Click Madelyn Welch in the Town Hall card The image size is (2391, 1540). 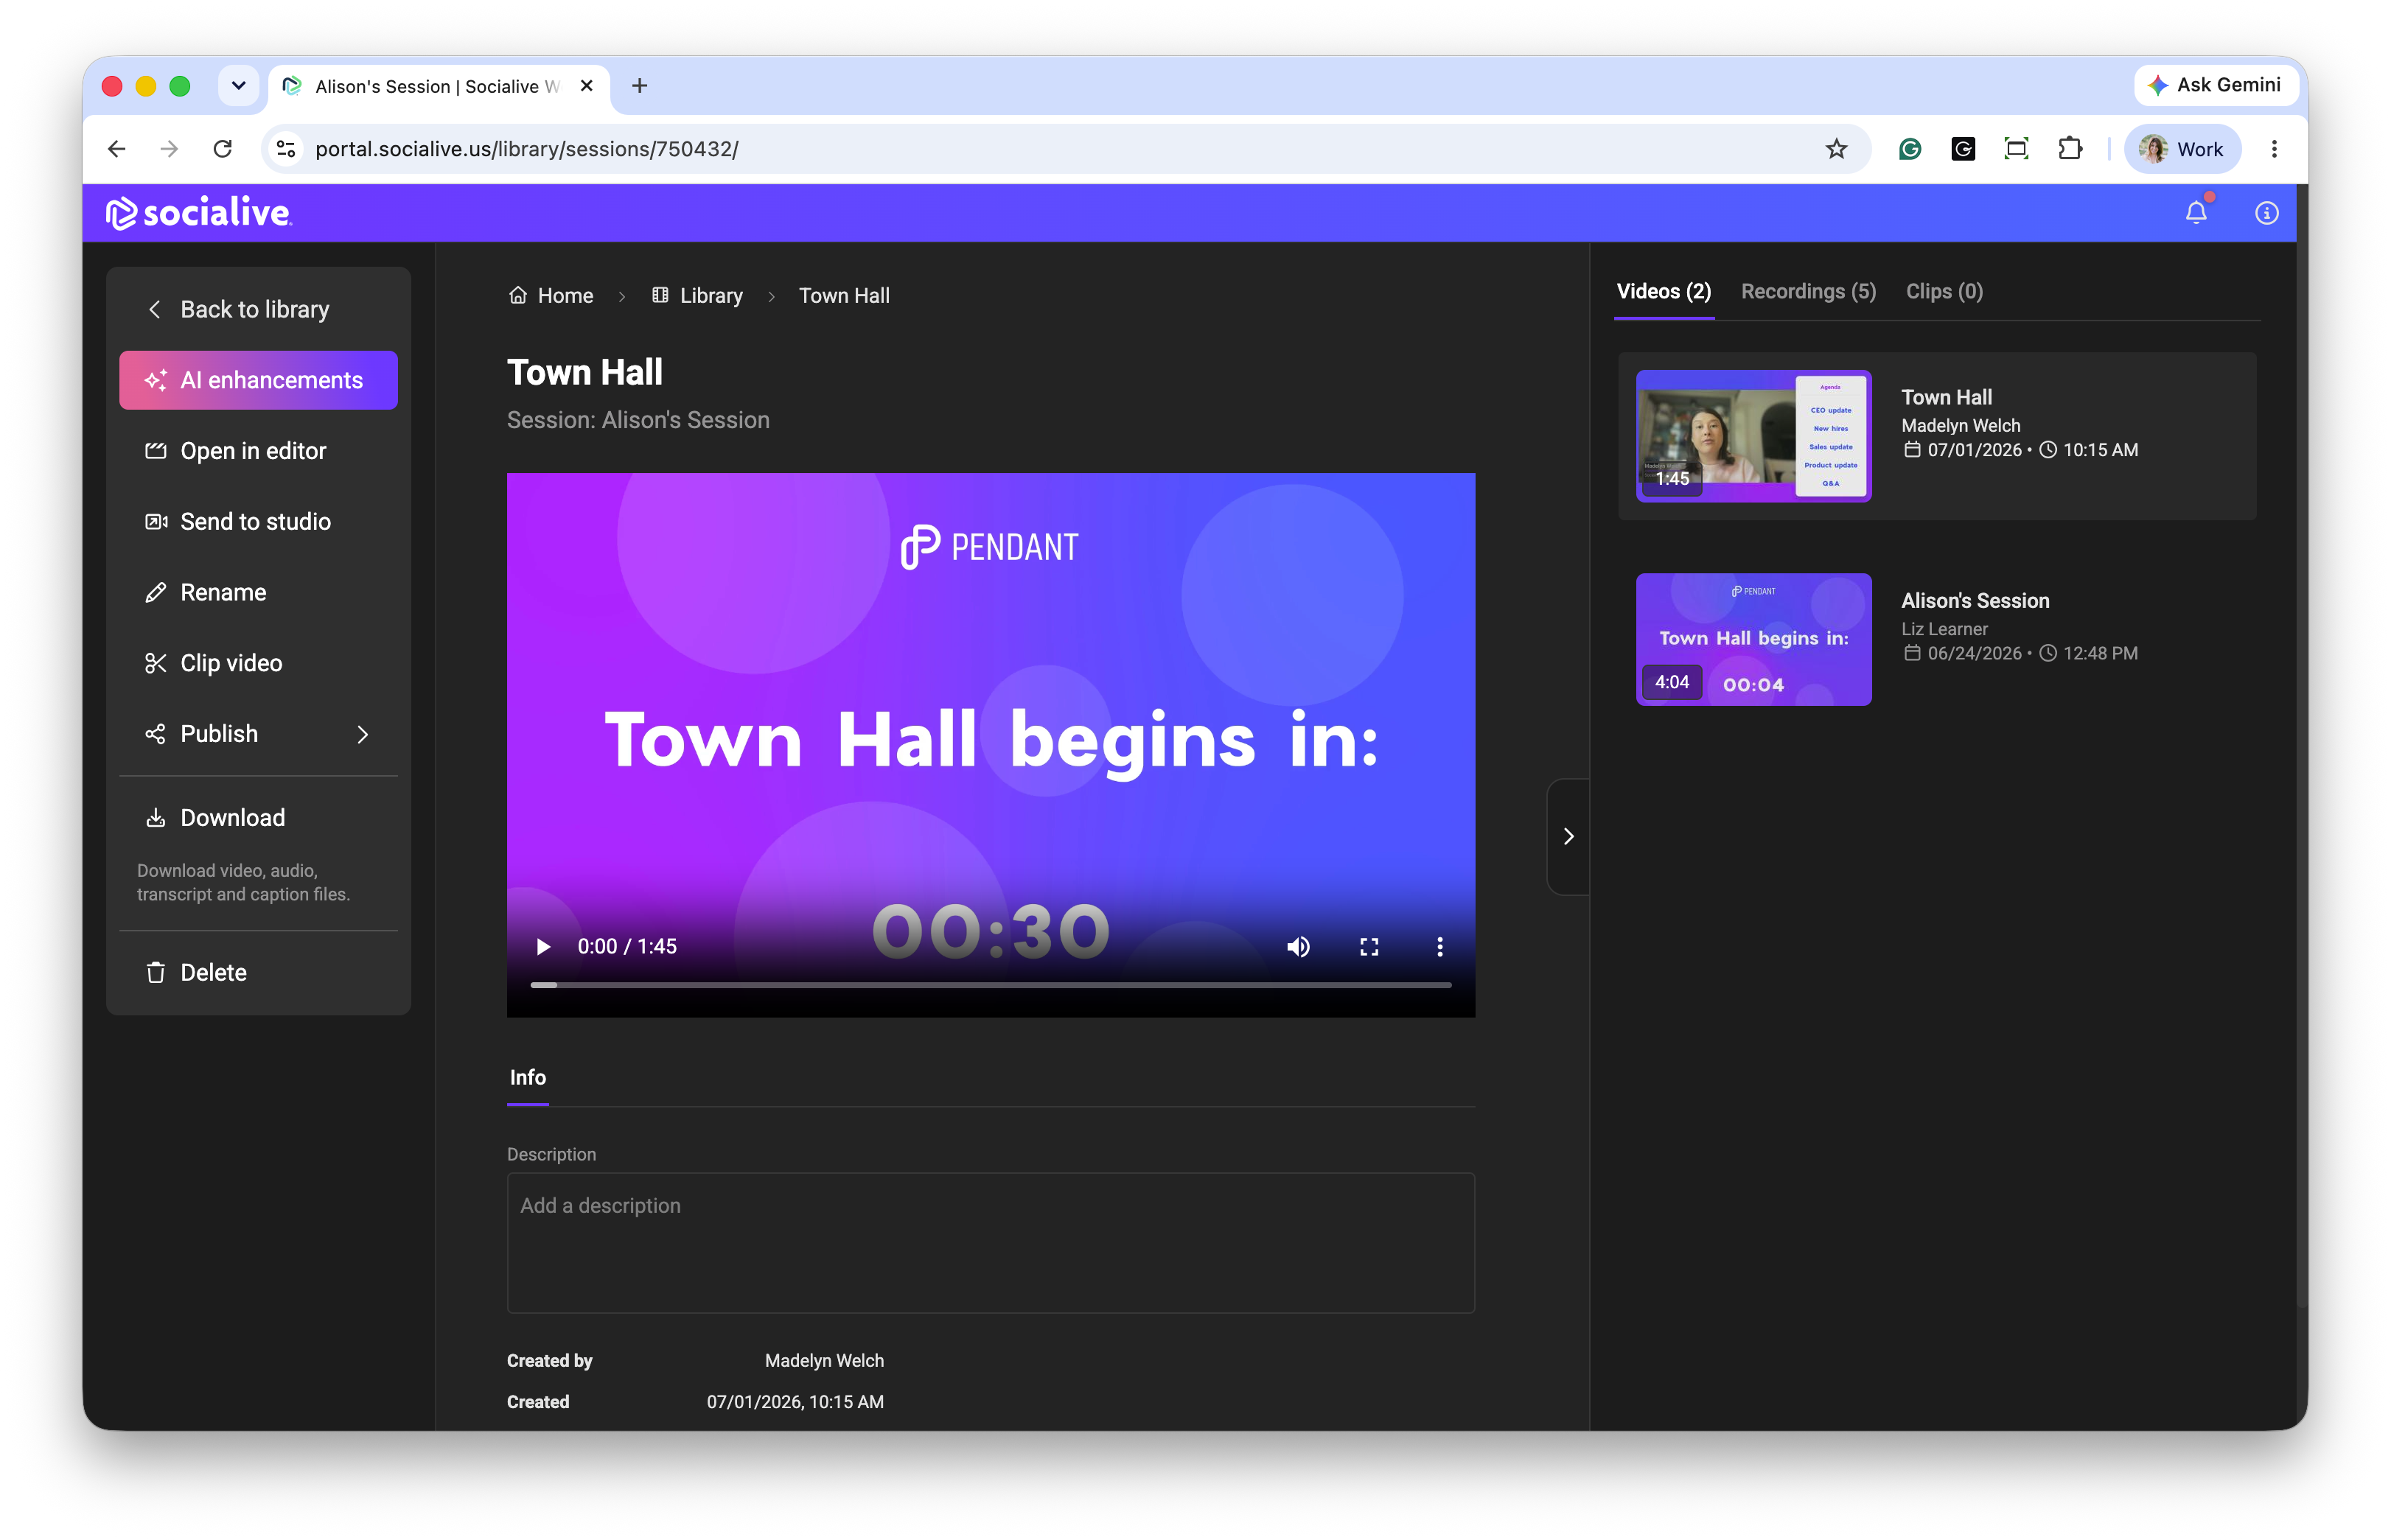coord(1960,426)
